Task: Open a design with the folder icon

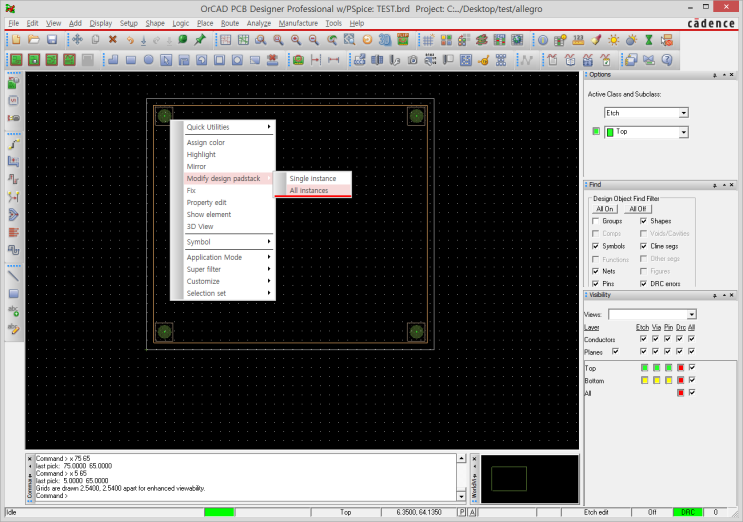Action: [x=34, y=39]
